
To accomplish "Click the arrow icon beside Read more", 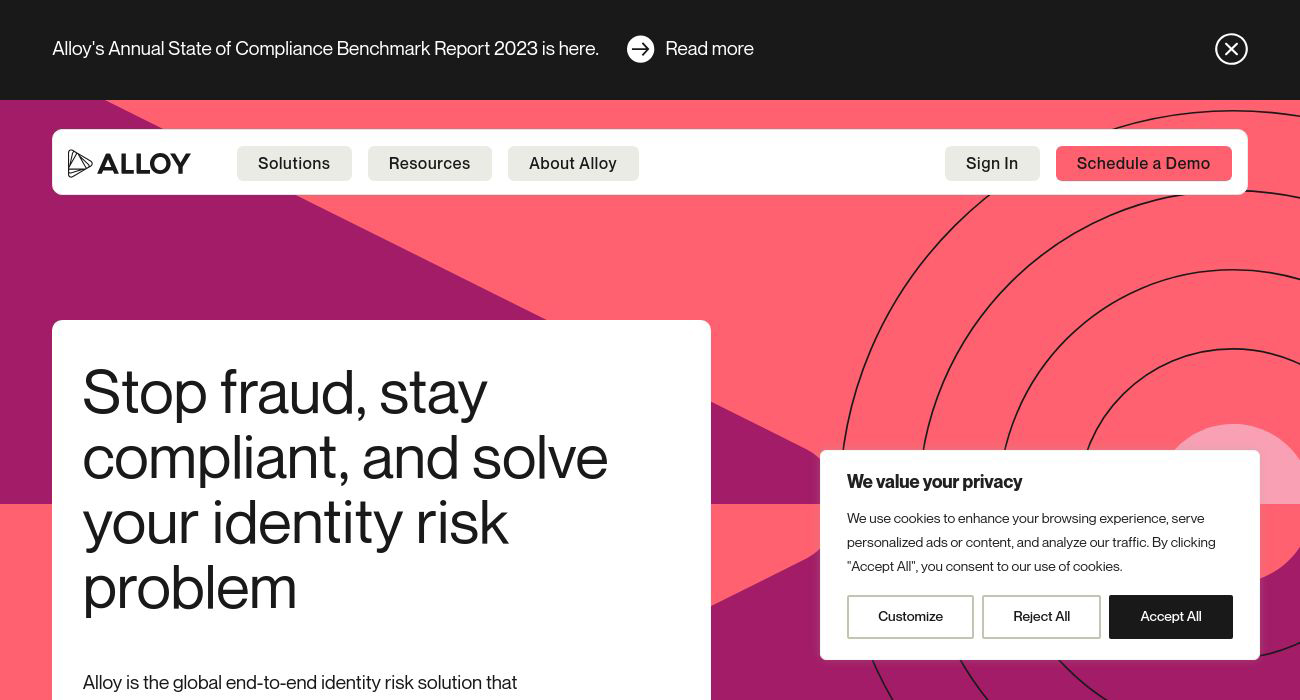I will point(640,49).
